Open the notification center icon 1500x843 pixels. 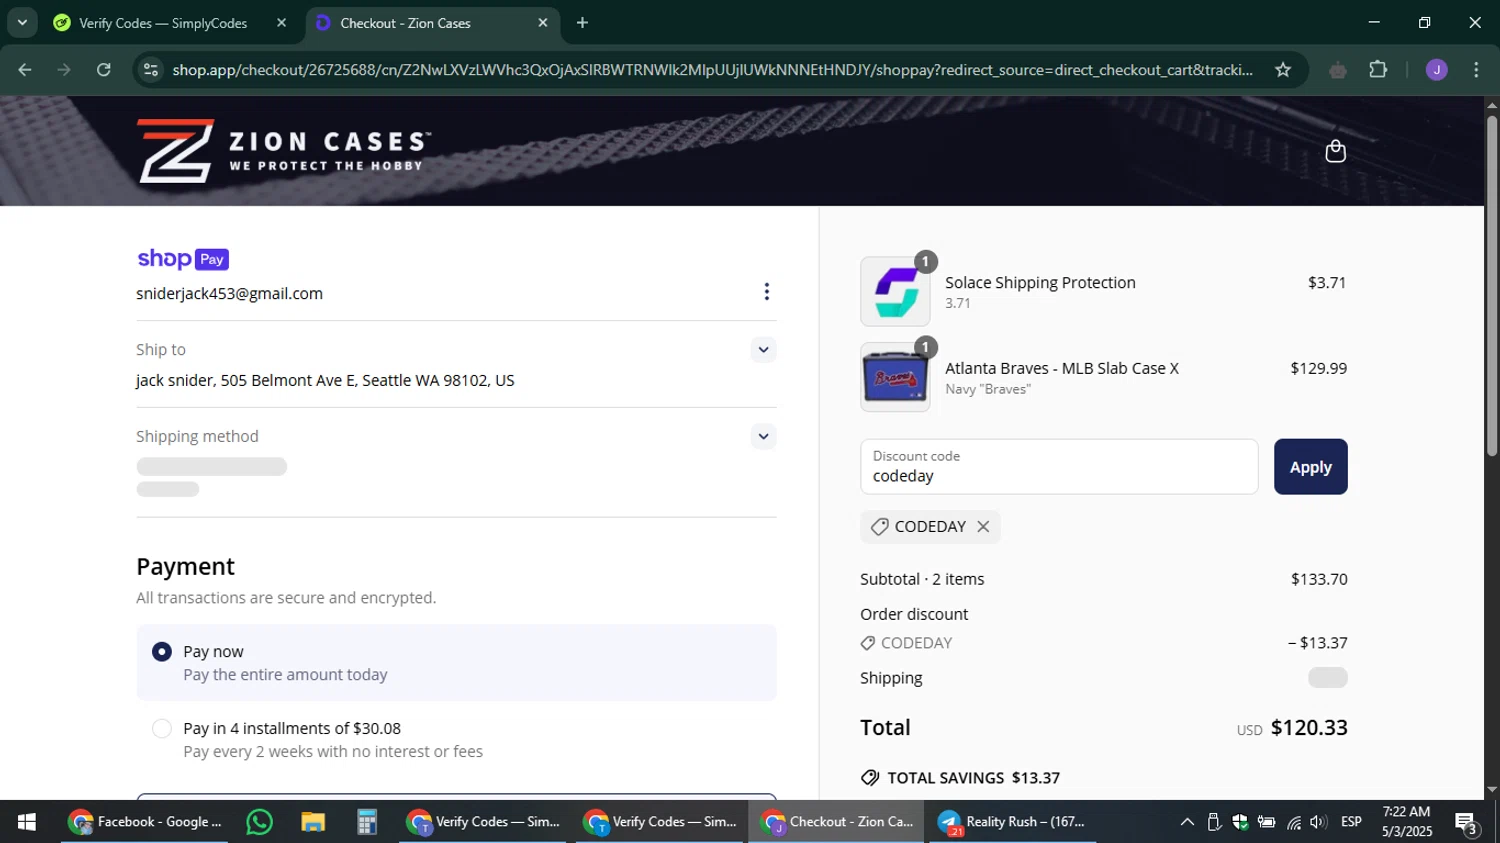[x=1467, y=823]
